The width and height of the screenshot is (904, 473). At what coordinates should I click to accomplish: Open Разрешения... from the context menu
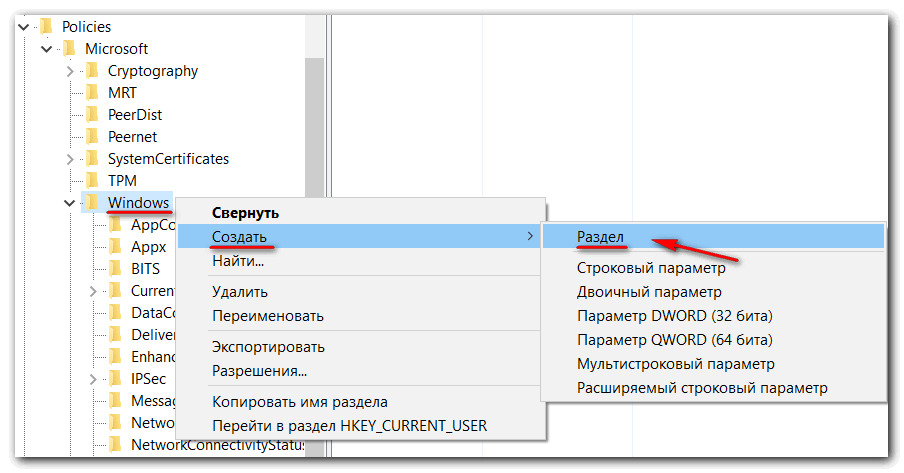[259, 371]
